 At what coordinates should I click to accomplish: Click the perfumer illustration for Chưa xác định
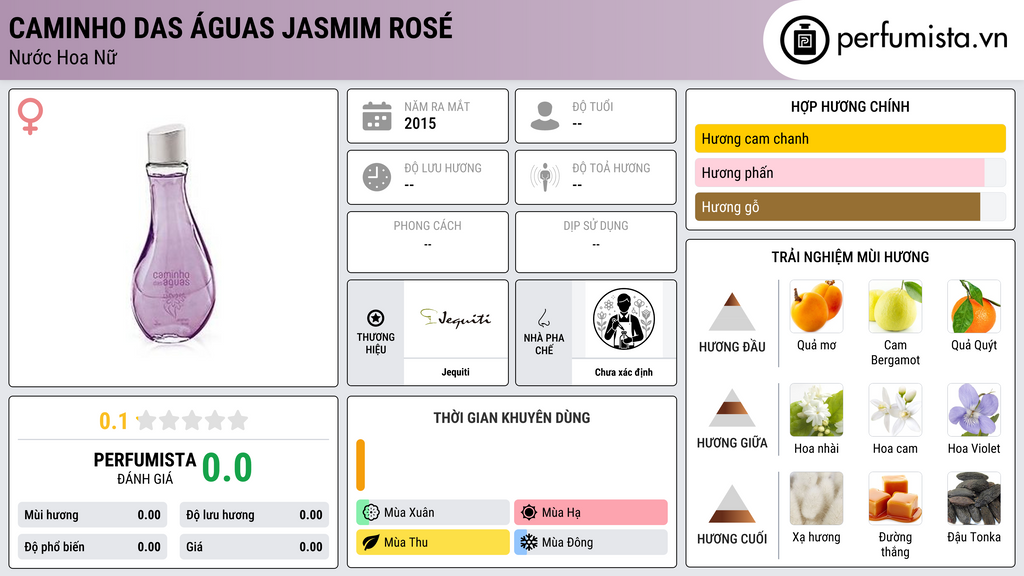click(x=624, y=319)
